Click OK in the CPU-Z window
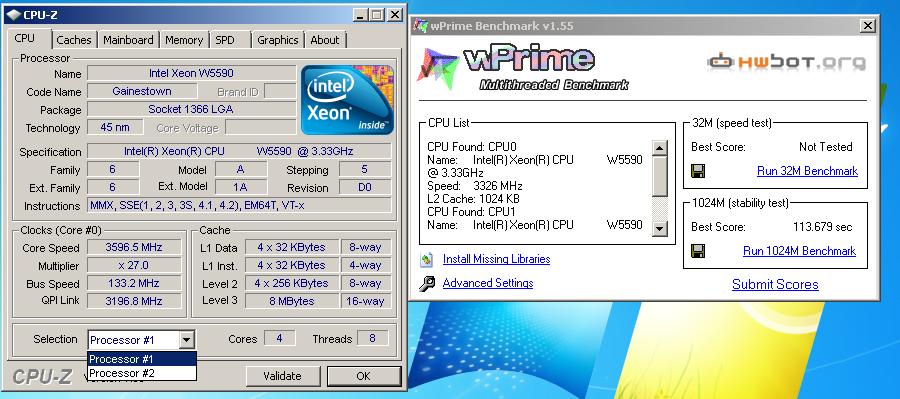The width and height of the screenshot is (900, 399). (x=363, y=376)
